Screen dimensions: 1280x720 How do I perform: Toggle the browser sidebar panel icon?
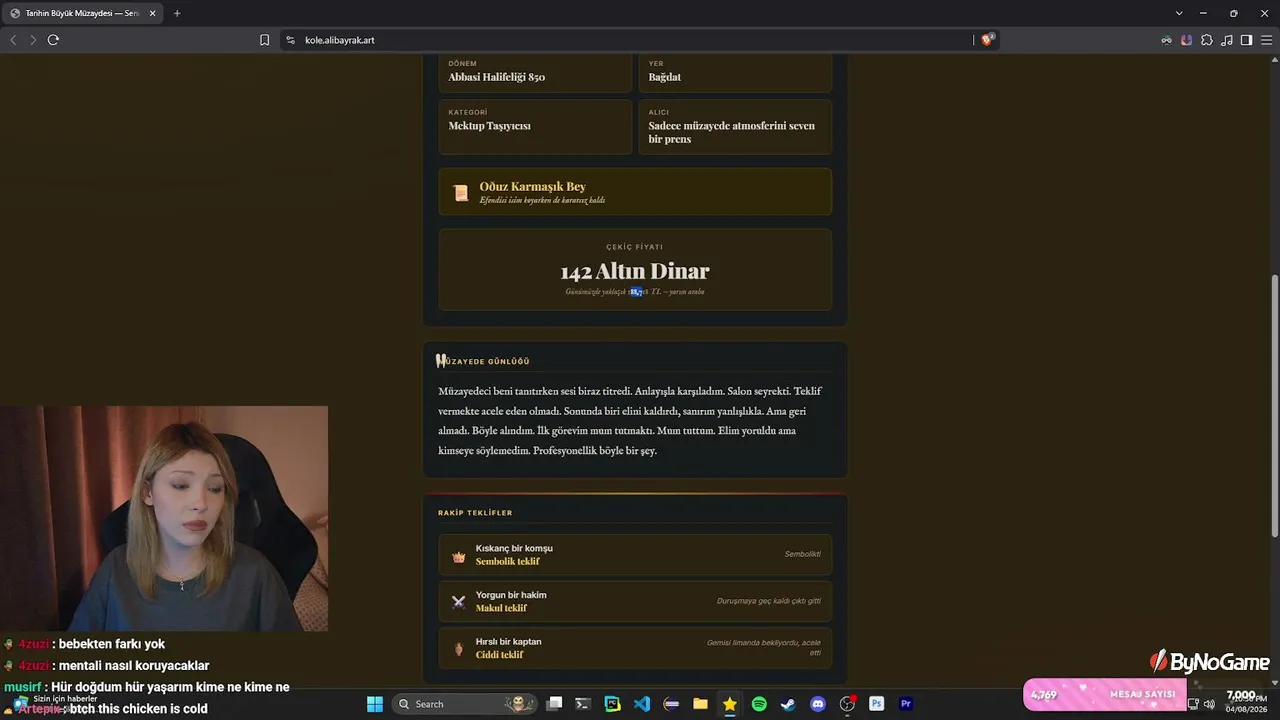1246,40
